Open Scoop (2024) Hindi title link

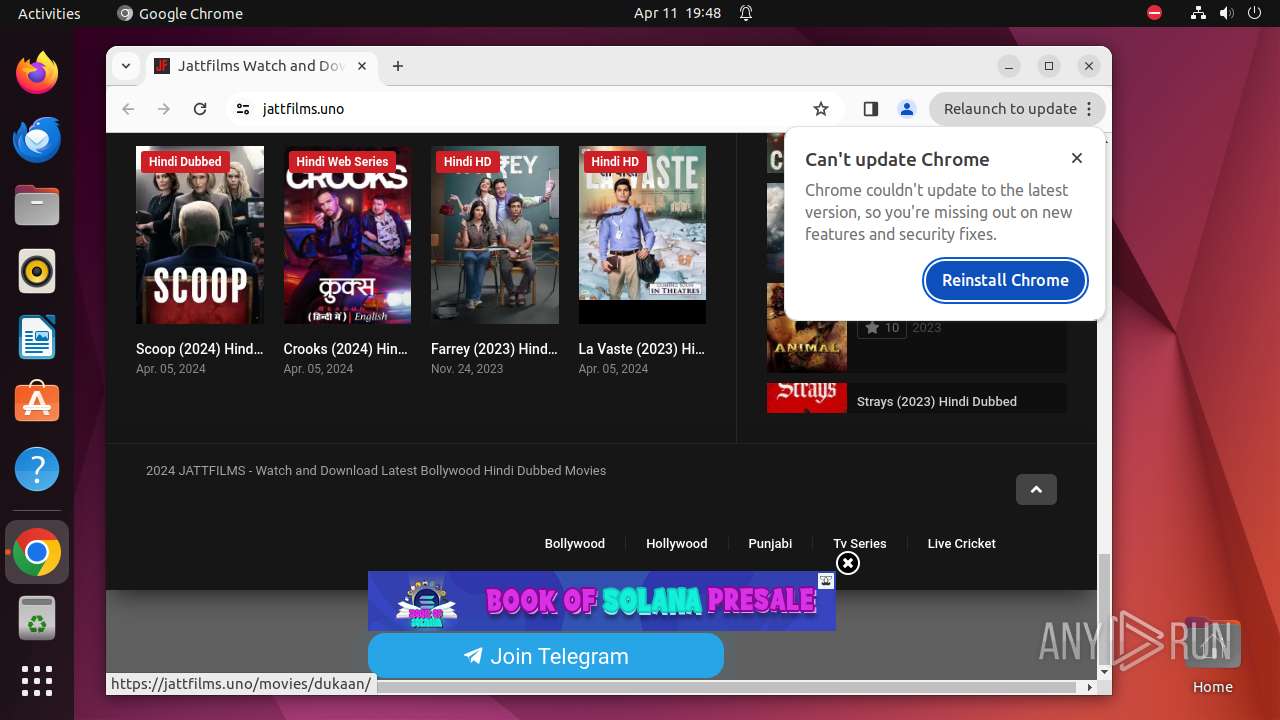(200, 349)
